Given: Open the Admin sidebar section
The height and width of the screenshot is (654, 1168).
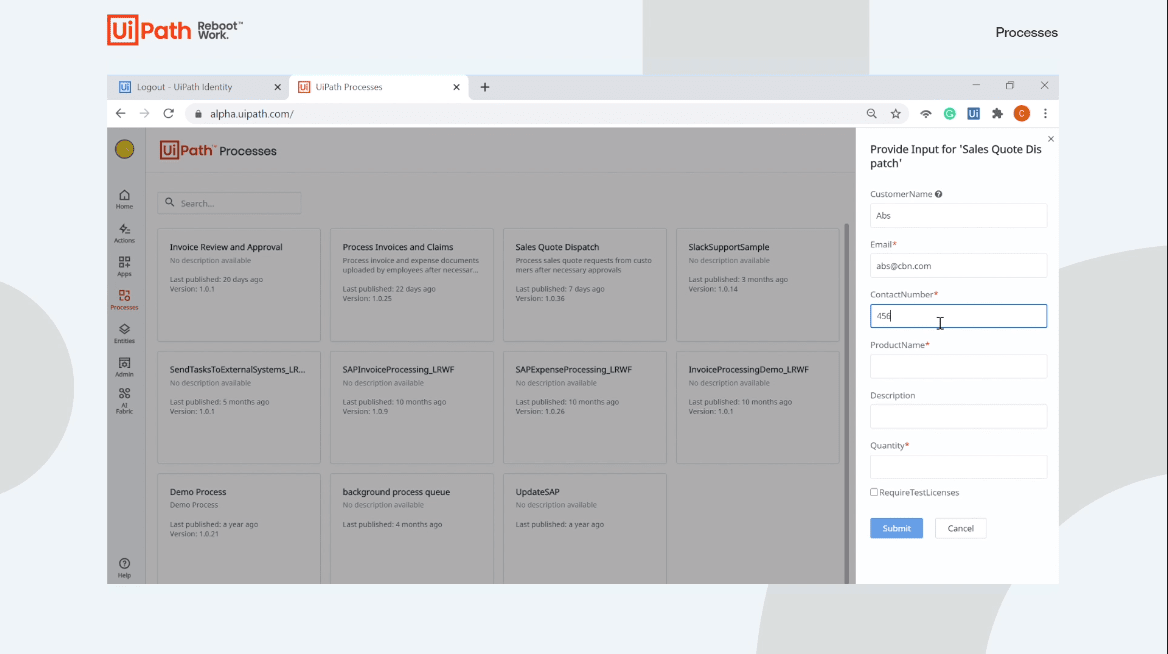Looking at the screenshot, I should [124, 366].
